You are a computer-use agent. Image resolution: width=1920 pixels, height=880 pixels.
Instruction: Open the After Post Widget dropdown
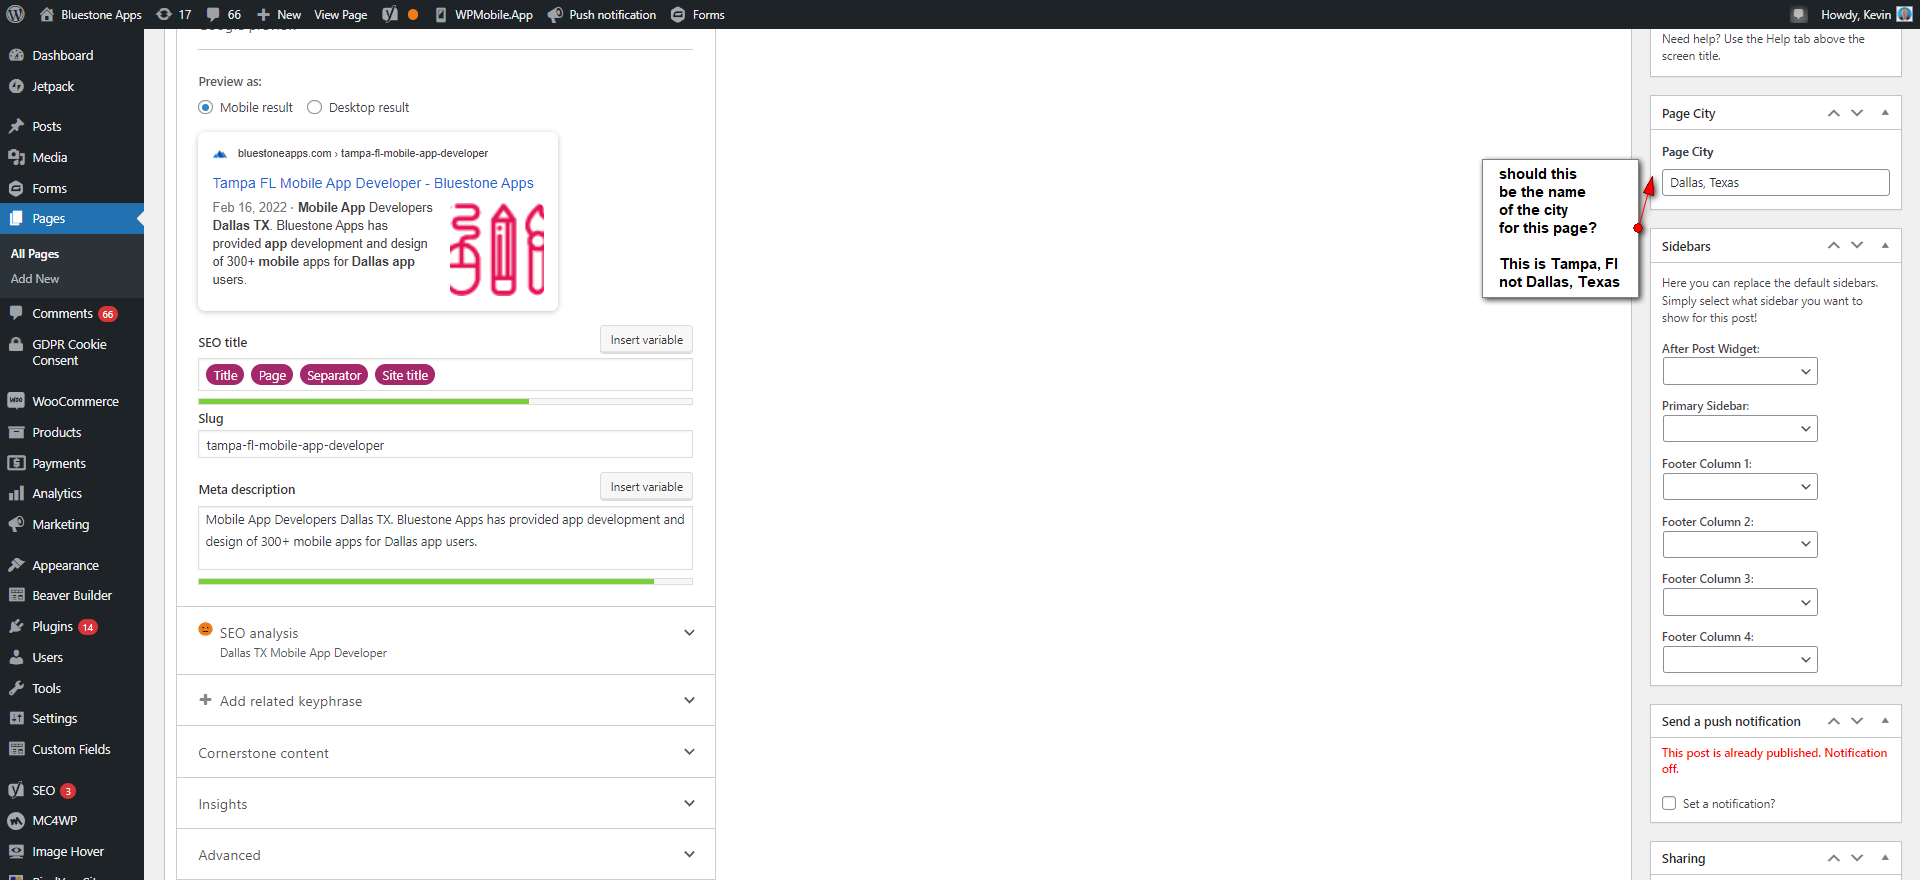tap(1740, 372)
